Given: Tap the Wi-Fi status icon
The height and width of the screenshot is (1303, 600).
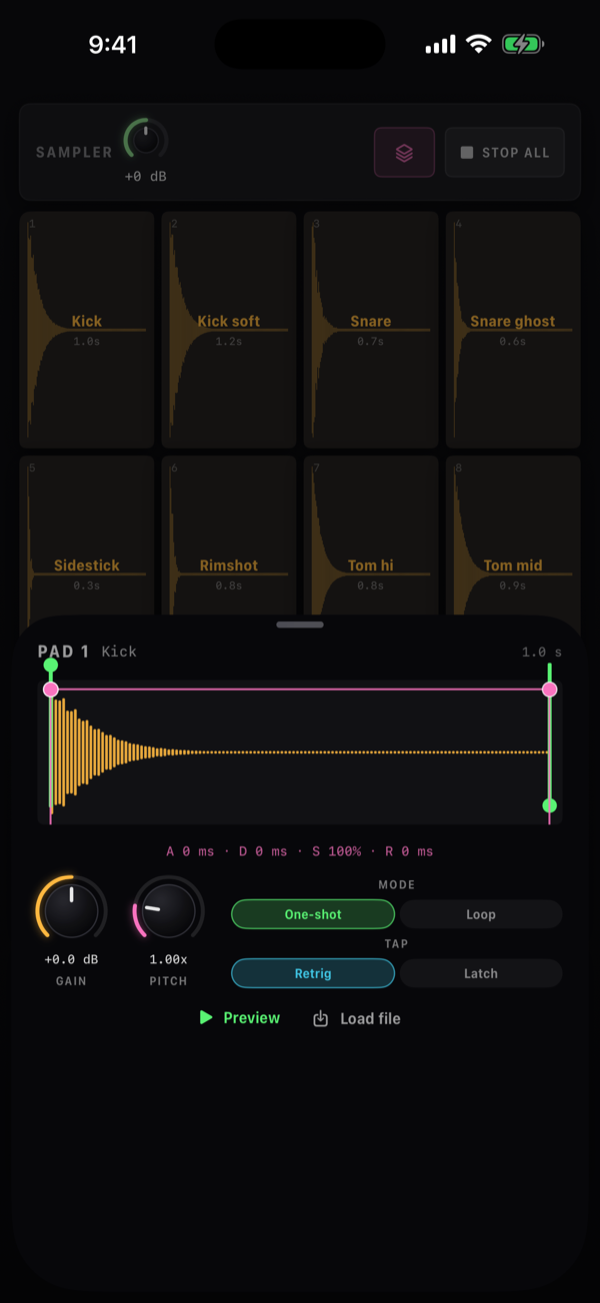Looking at the screenshot, I should (x=479, y=44).
